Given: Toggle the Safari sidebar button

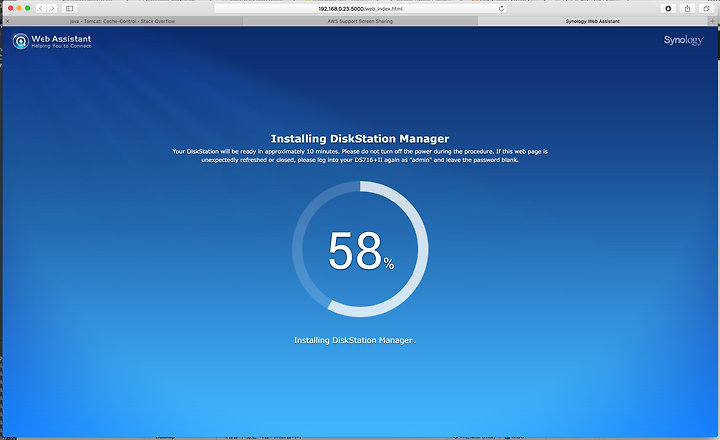Looking at the screenshot, I should coord(69,8).
